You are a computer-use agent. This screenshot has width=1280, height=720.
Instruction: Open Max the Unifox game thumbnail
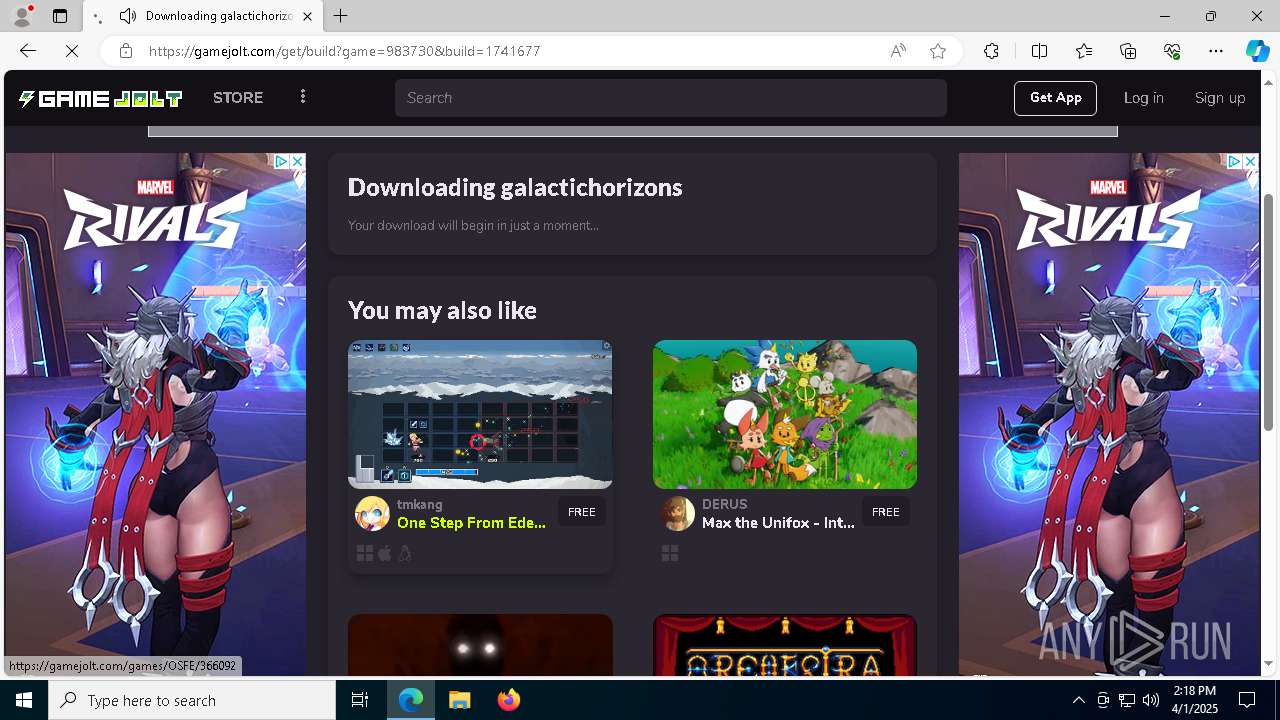pos(785,414)
